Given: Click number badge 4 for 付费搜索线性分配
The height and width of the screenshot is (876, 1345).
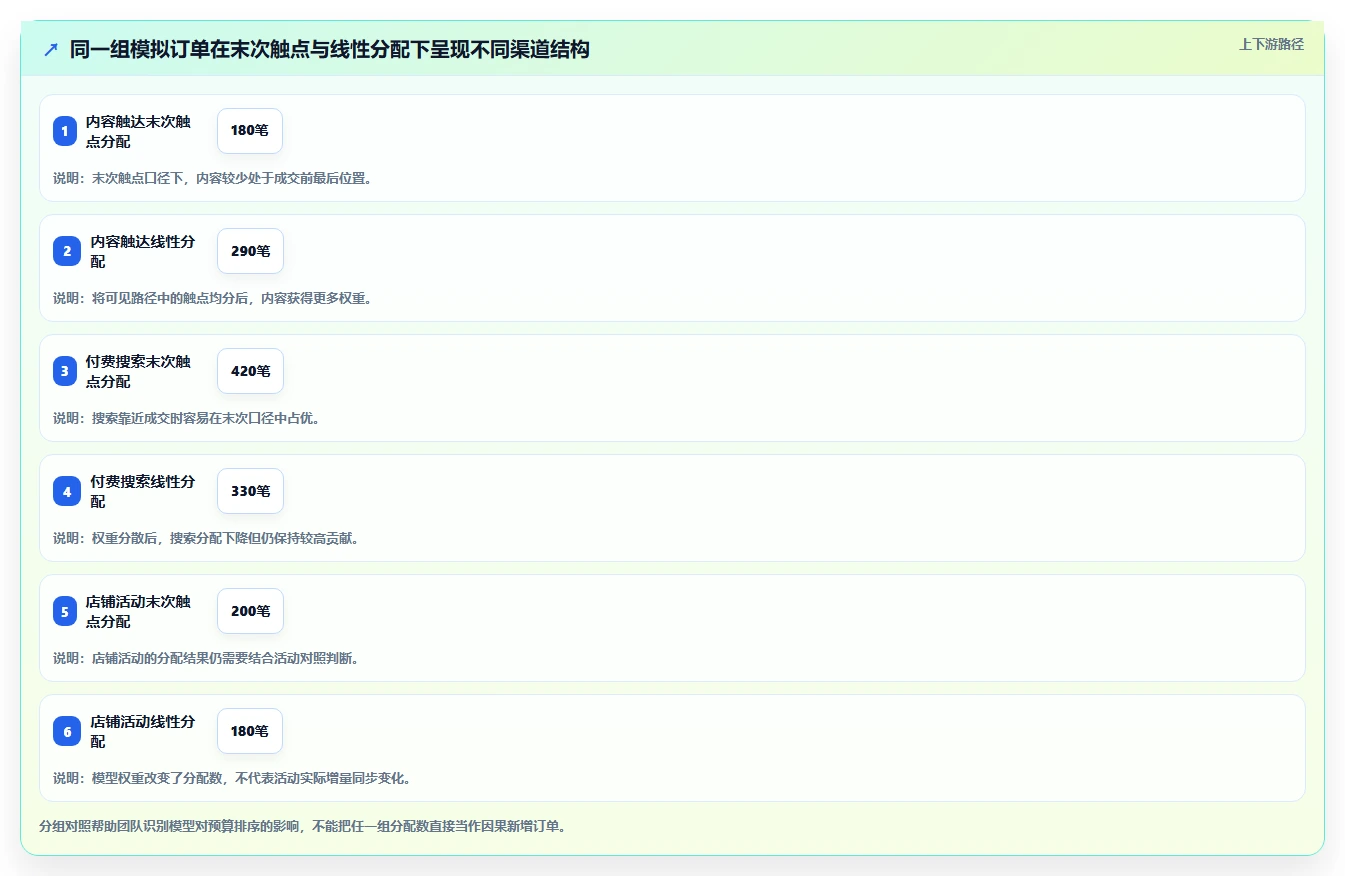Looking at the screenshot, I should [x=67, y=491].
